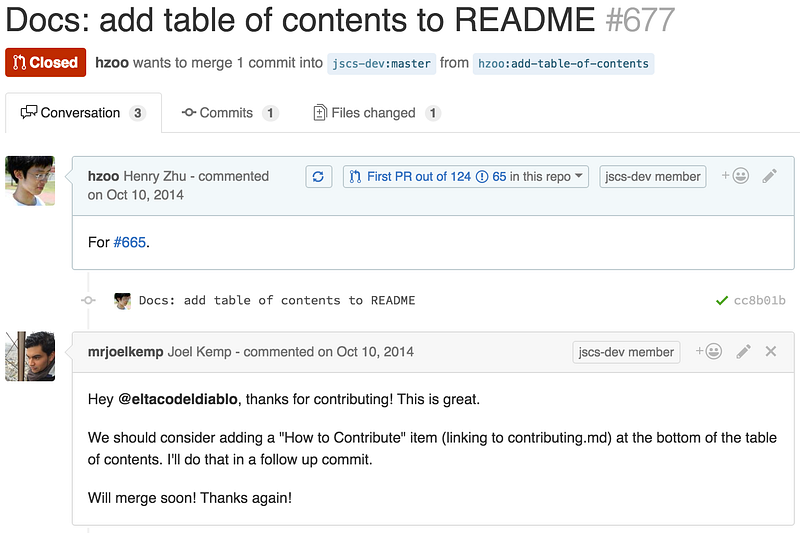Click the commit node icon on the timeline
The height and width of the screenshot is (533, 800).
coord(88,300)
